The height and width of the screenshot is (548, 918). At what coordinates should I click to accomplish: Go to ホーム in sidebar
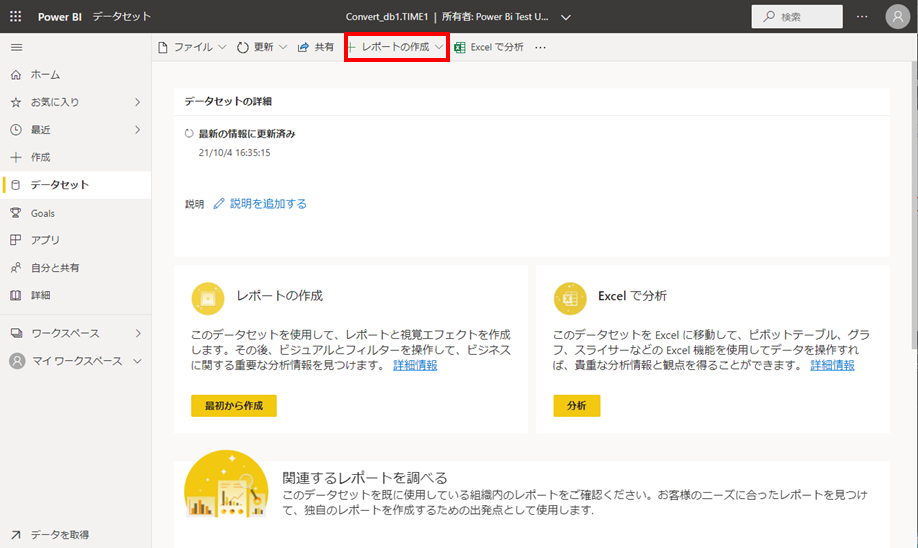point(45,75)
